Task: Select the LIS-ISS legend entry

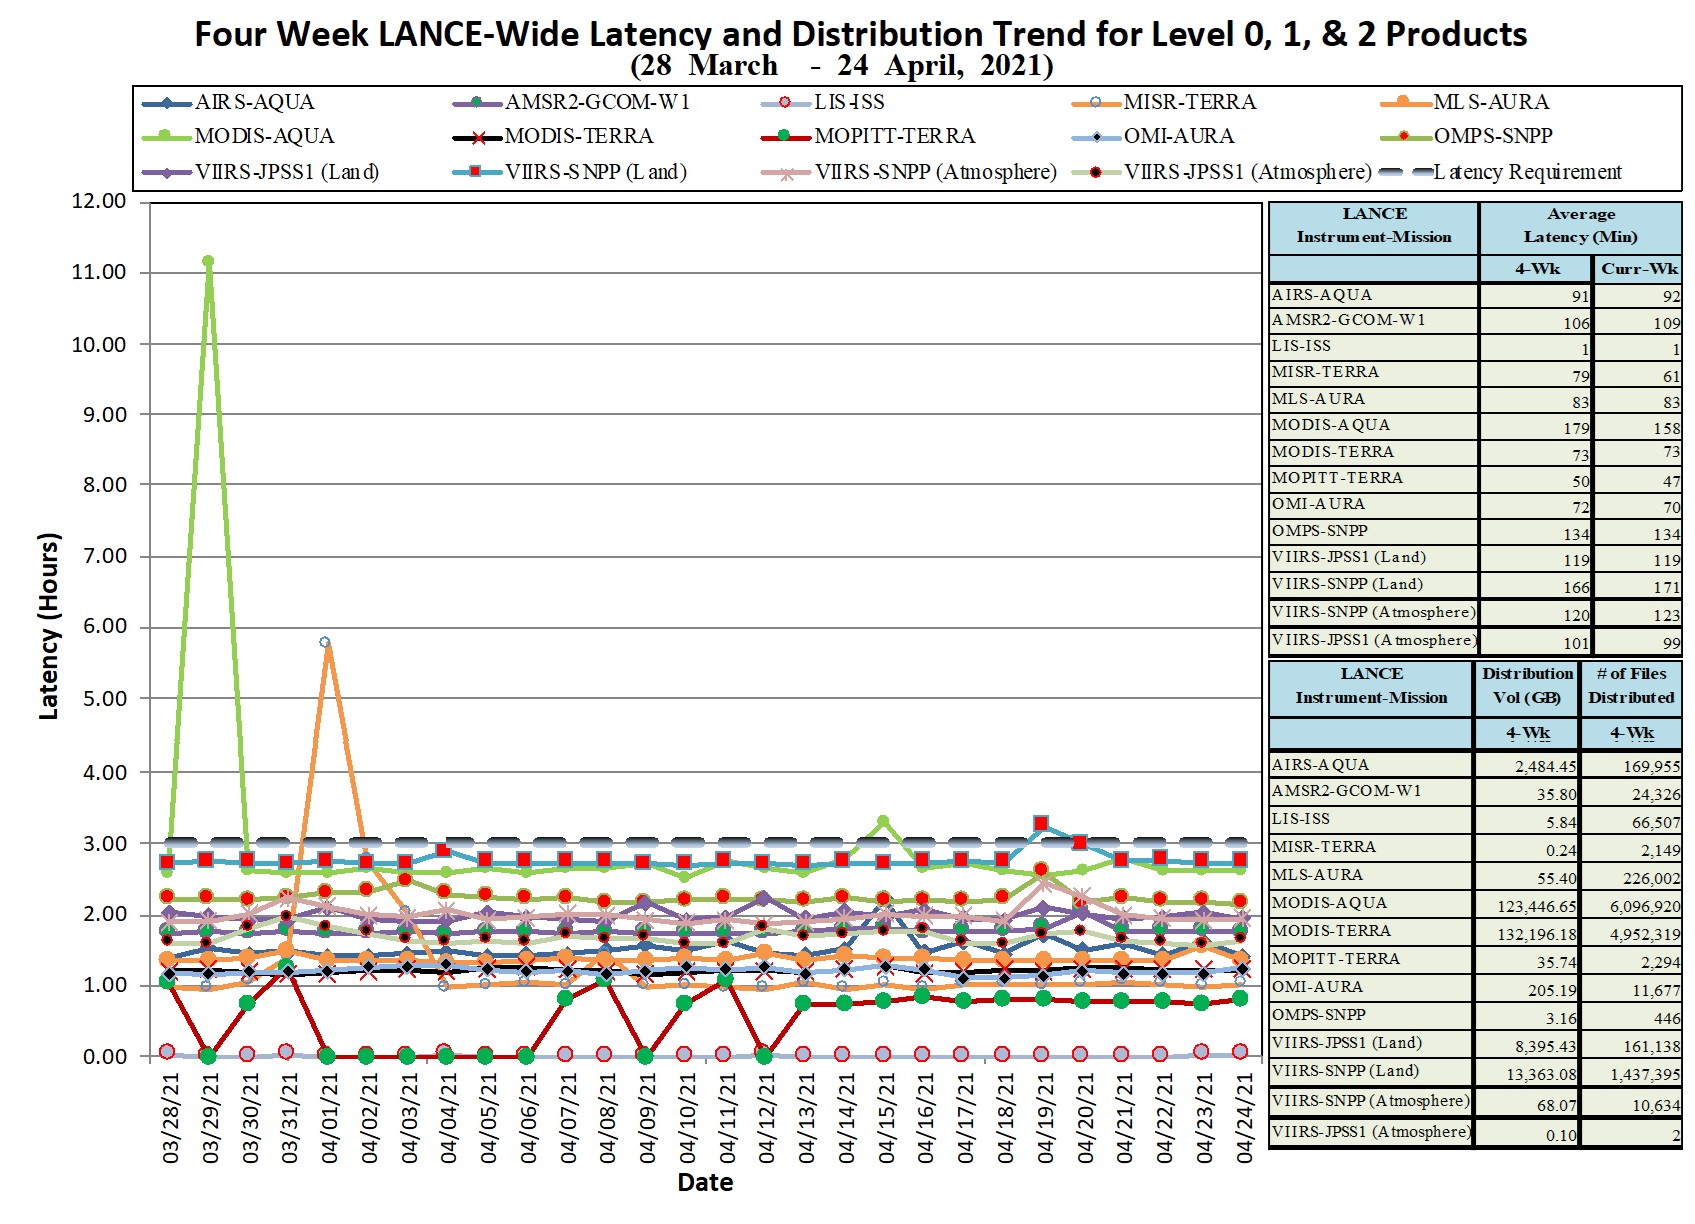Action: pos(823,103)
